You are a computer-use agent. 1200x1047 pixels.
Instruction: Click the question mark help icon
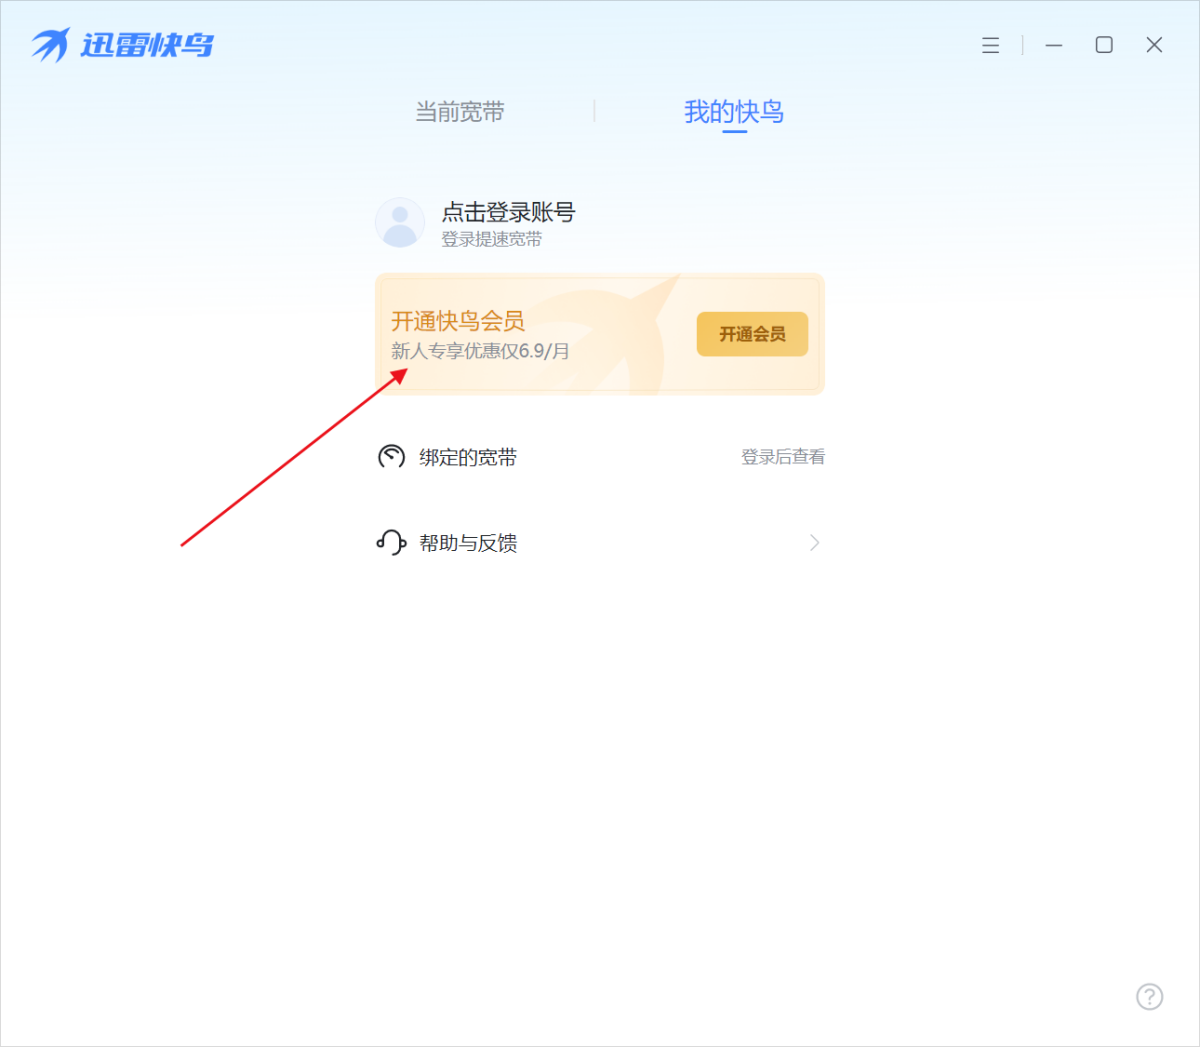pyautogui.click(x=1150, y=997)
